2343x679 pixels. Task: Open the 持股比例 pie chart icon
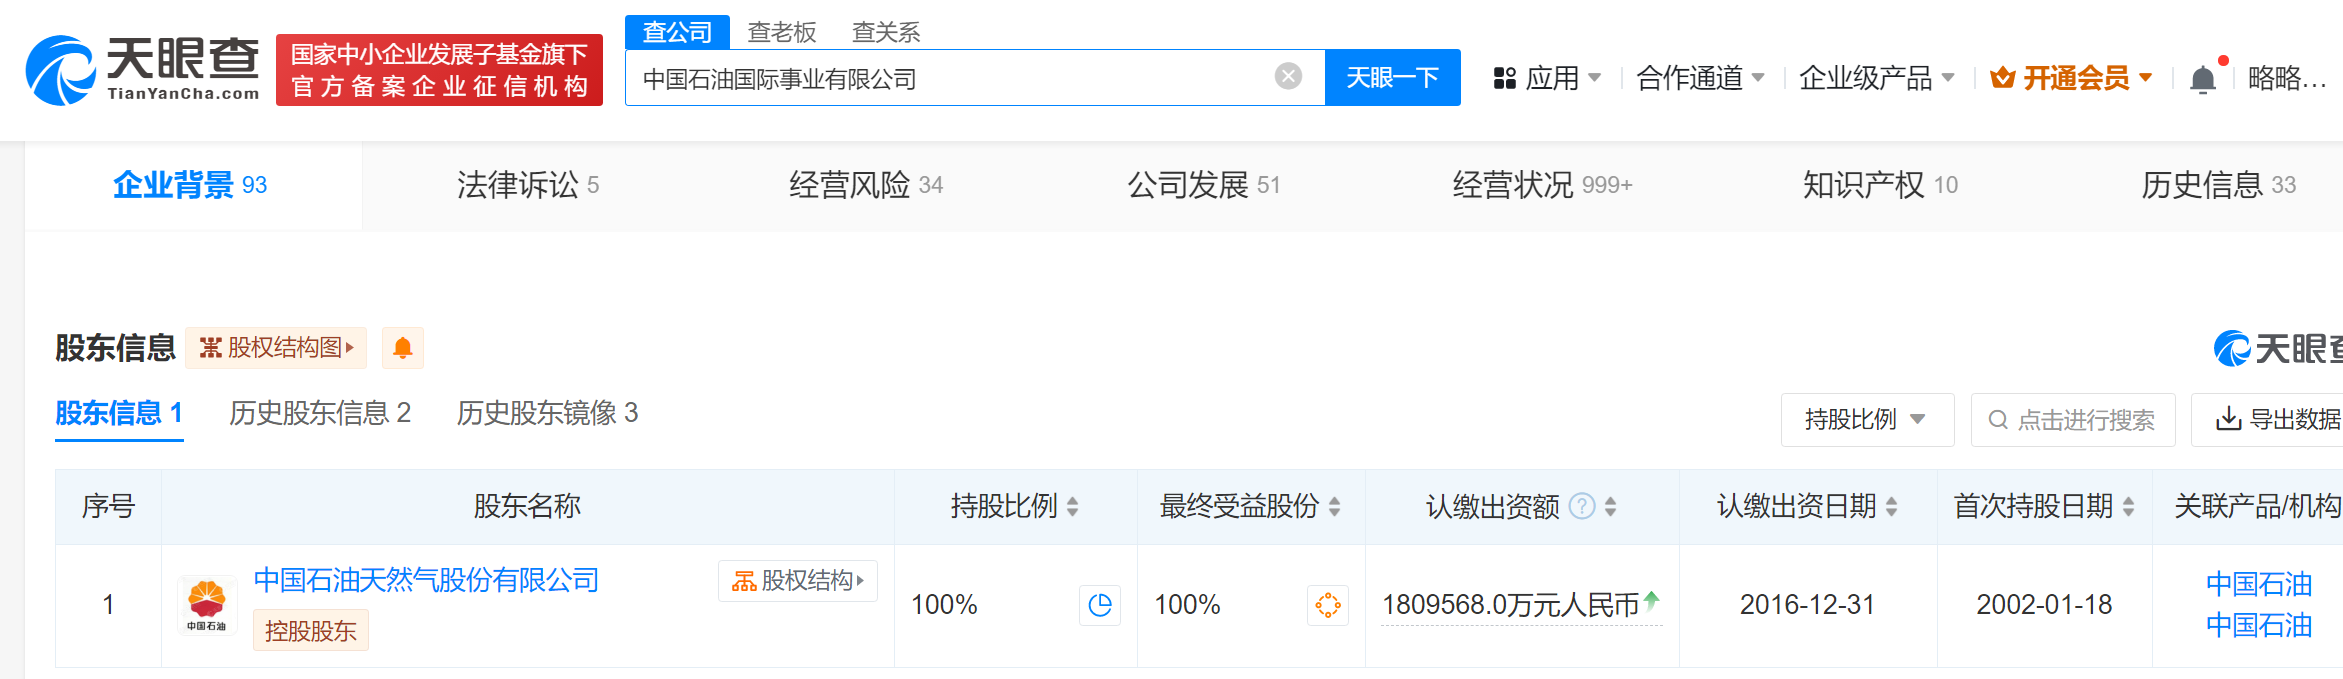click(x=1100, y=605)
